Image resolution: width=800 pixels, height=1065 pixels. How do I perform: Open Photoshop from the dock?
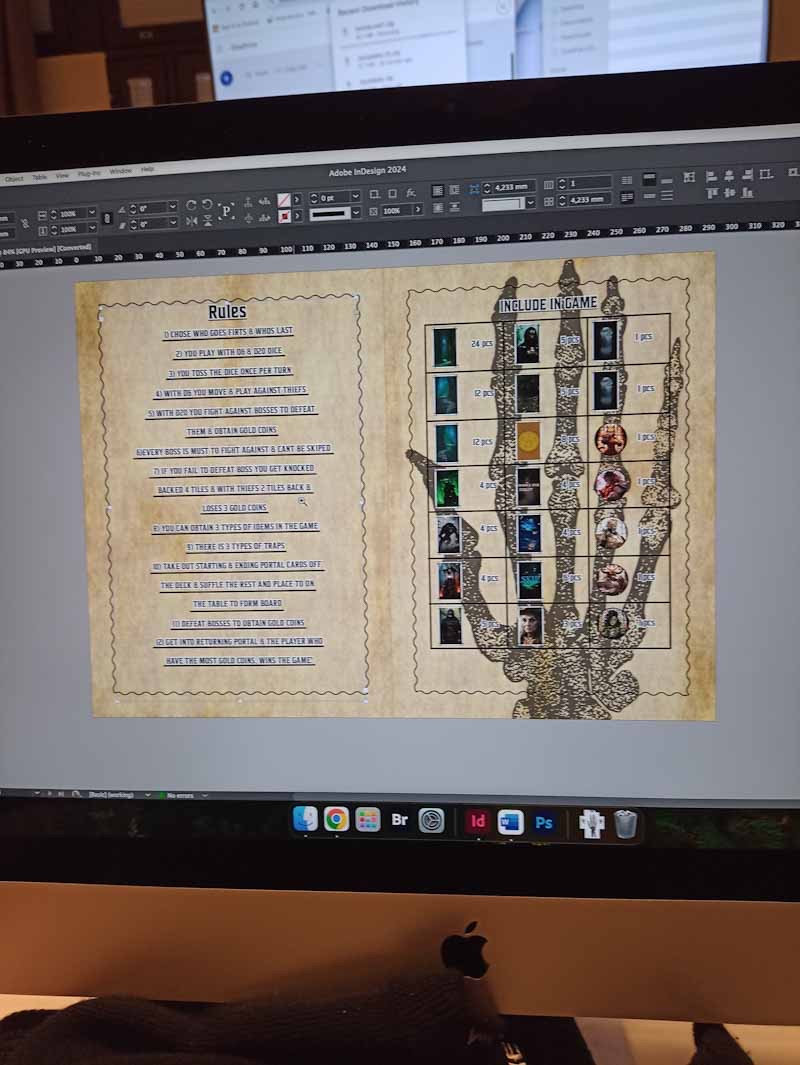click(x=545, y=823)
